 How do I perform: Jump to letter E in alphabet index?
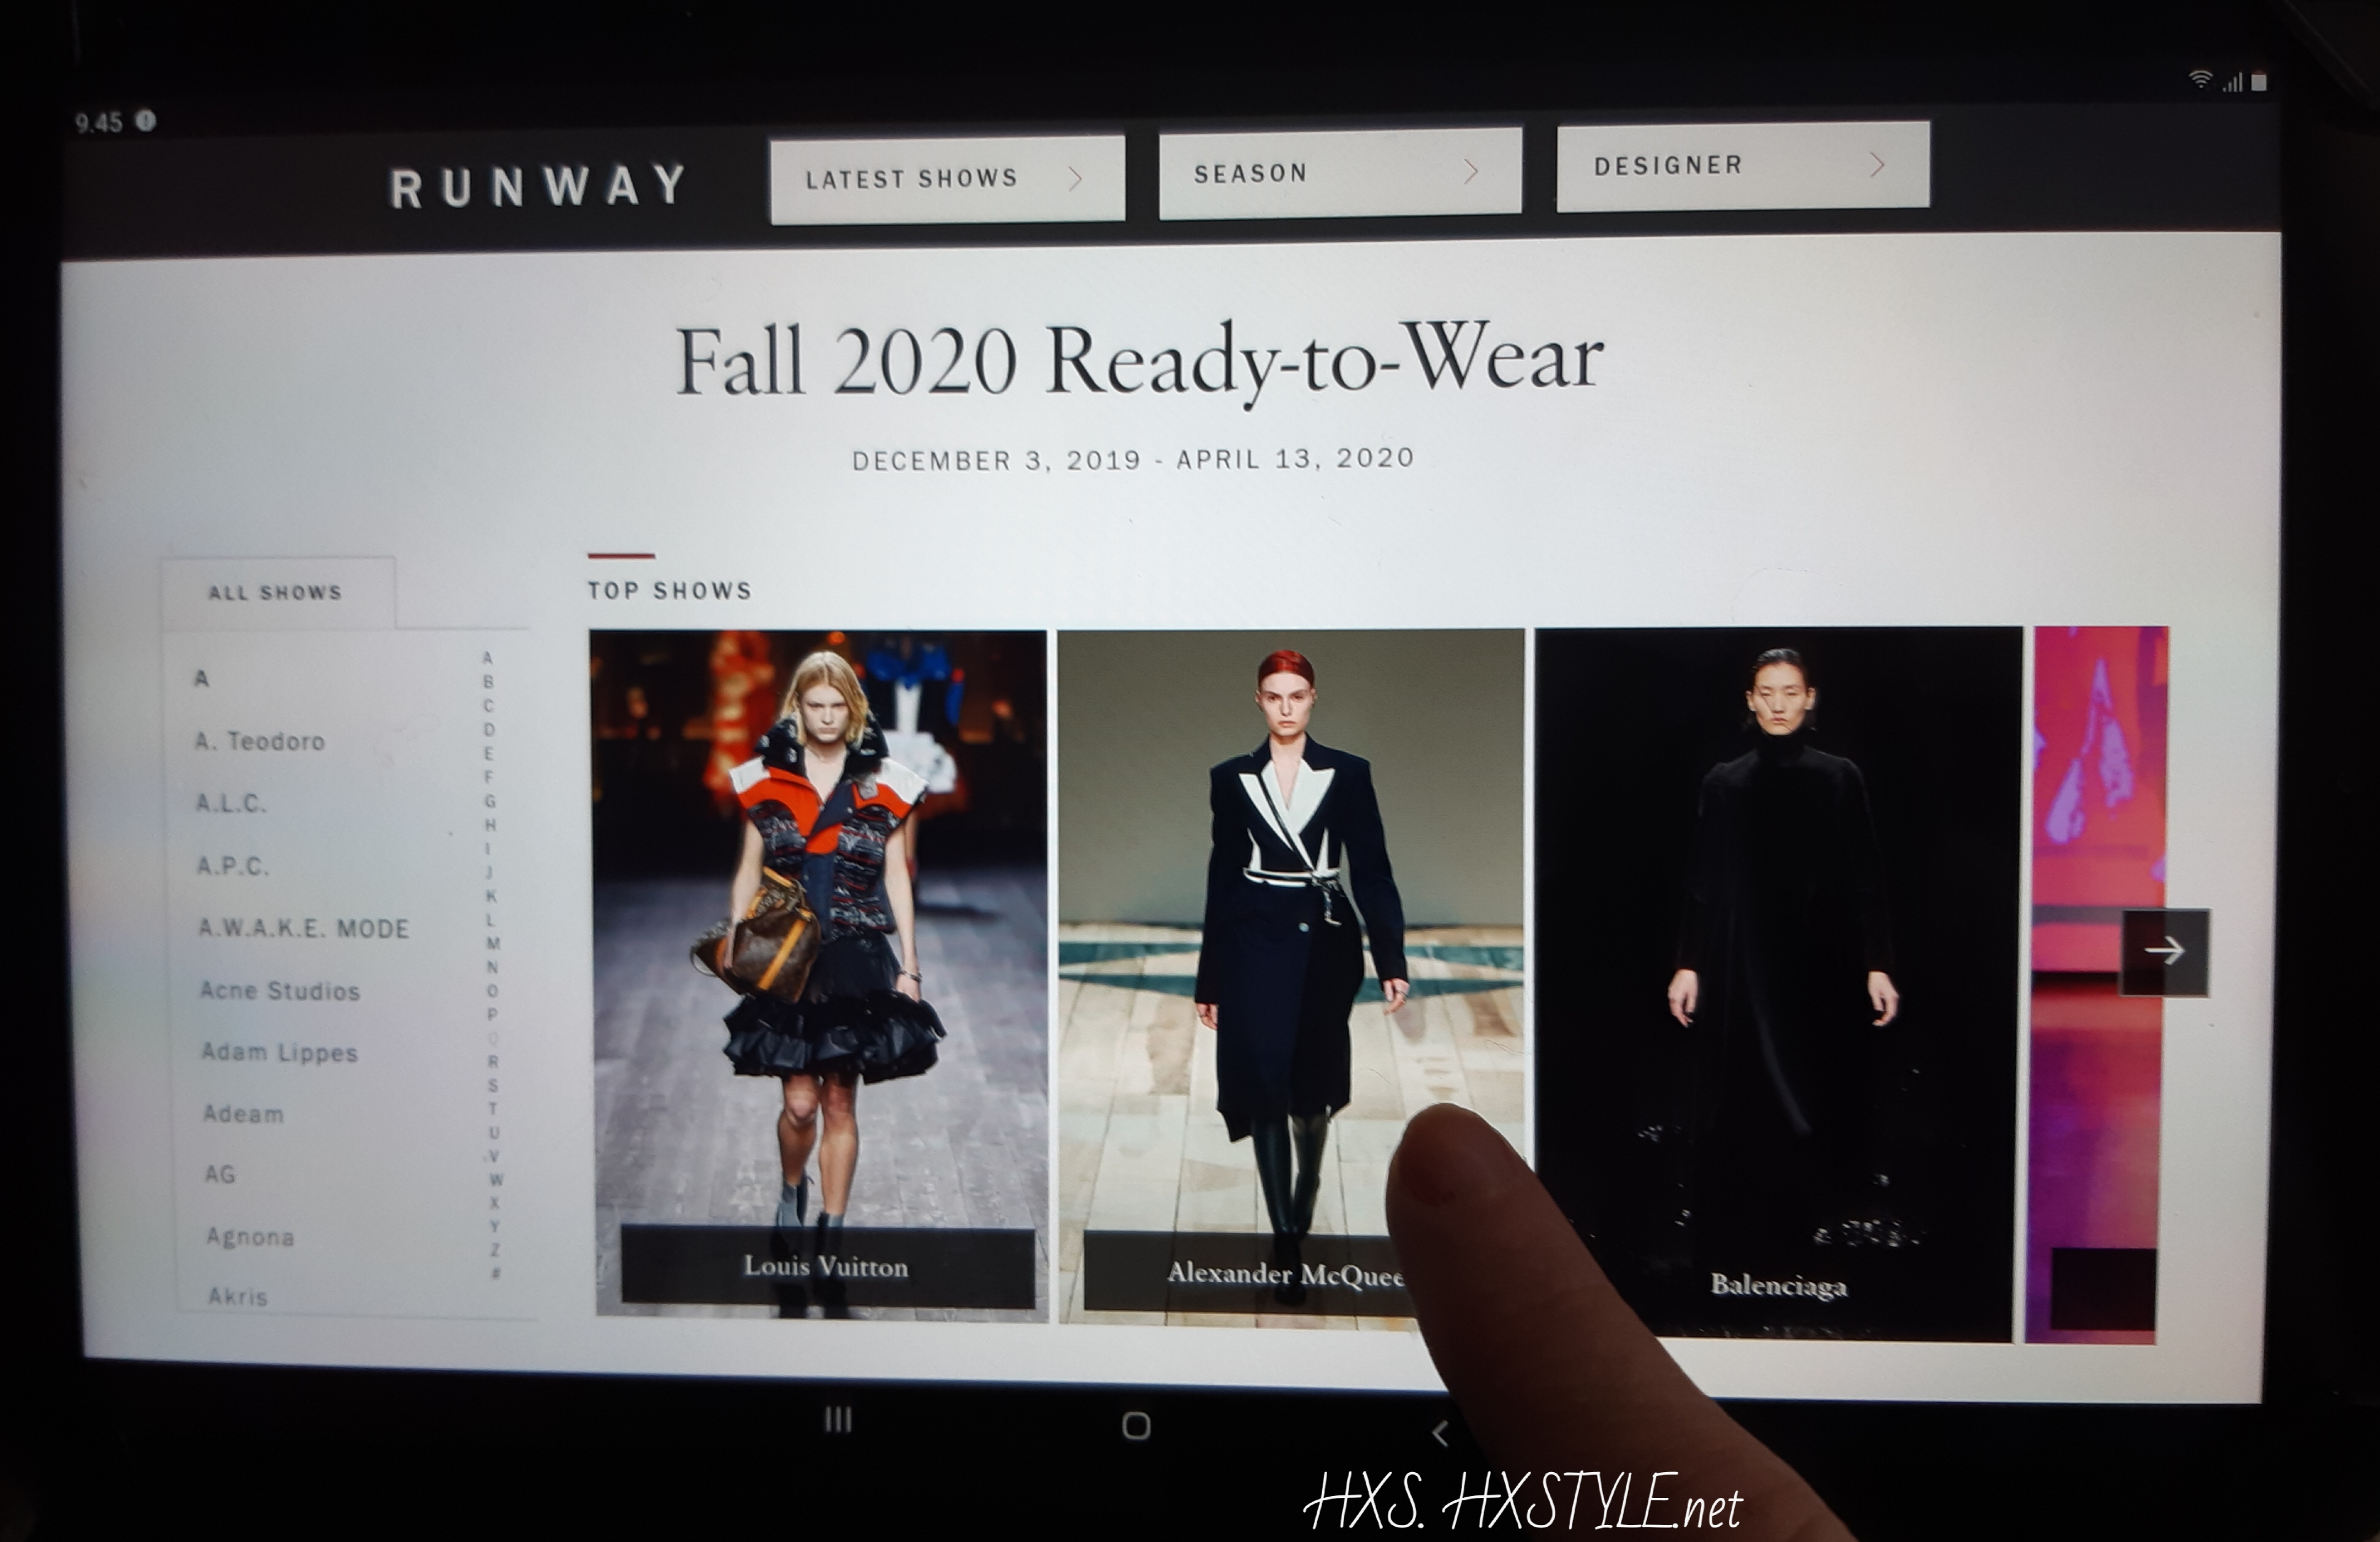click(489, 754)
